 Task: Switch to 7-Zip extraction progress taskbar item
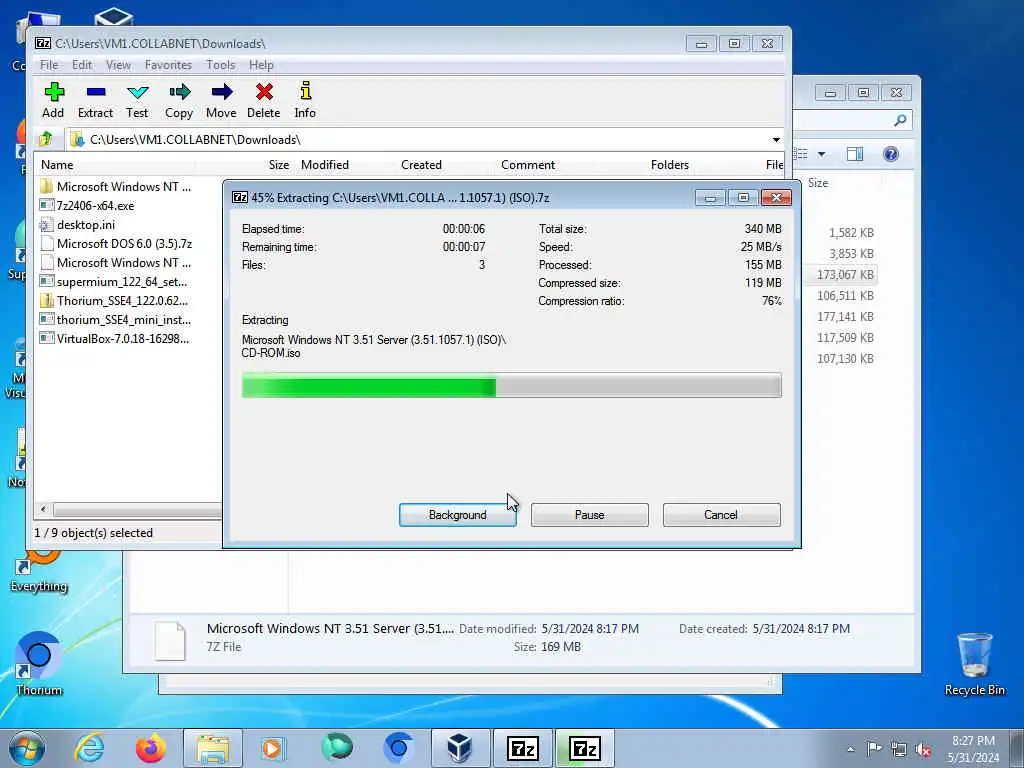[x=584, y=748]
